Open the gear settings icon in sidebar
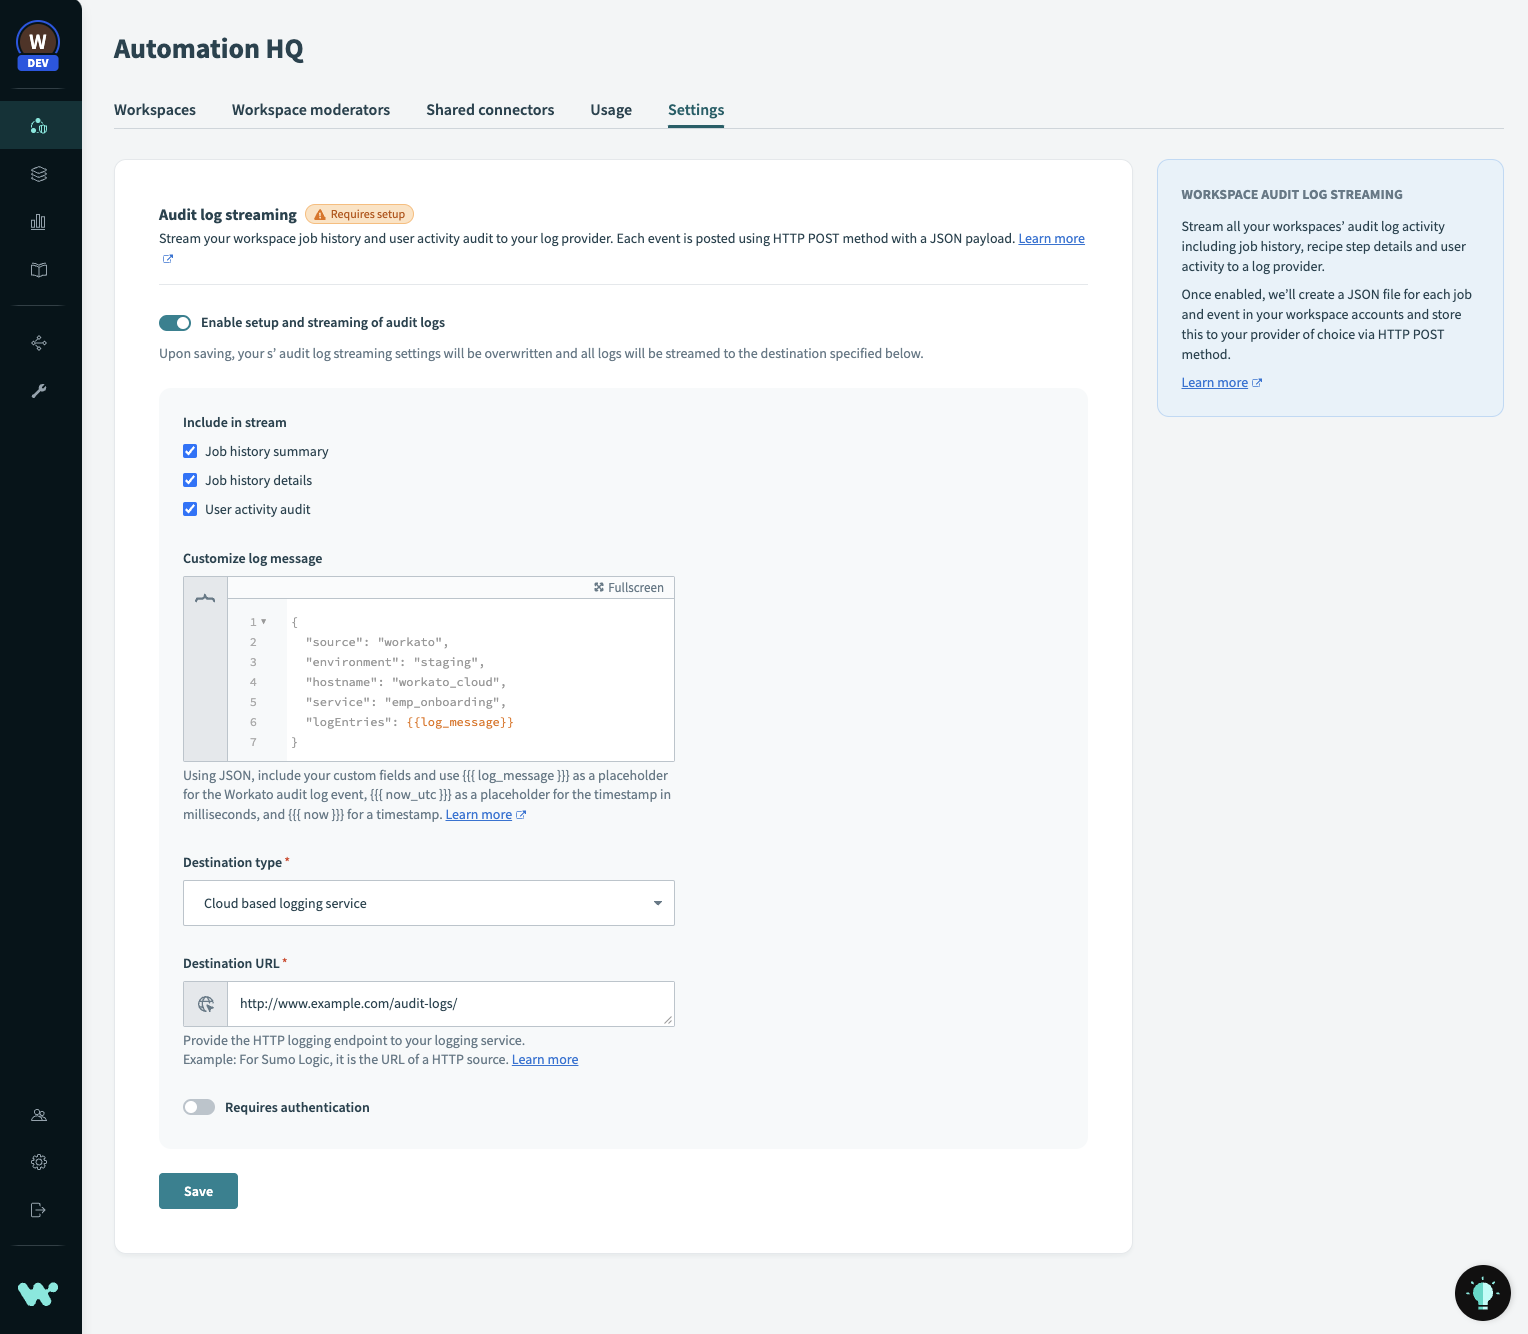Screen dimensions: 1528x1334 click(39, 1162)
